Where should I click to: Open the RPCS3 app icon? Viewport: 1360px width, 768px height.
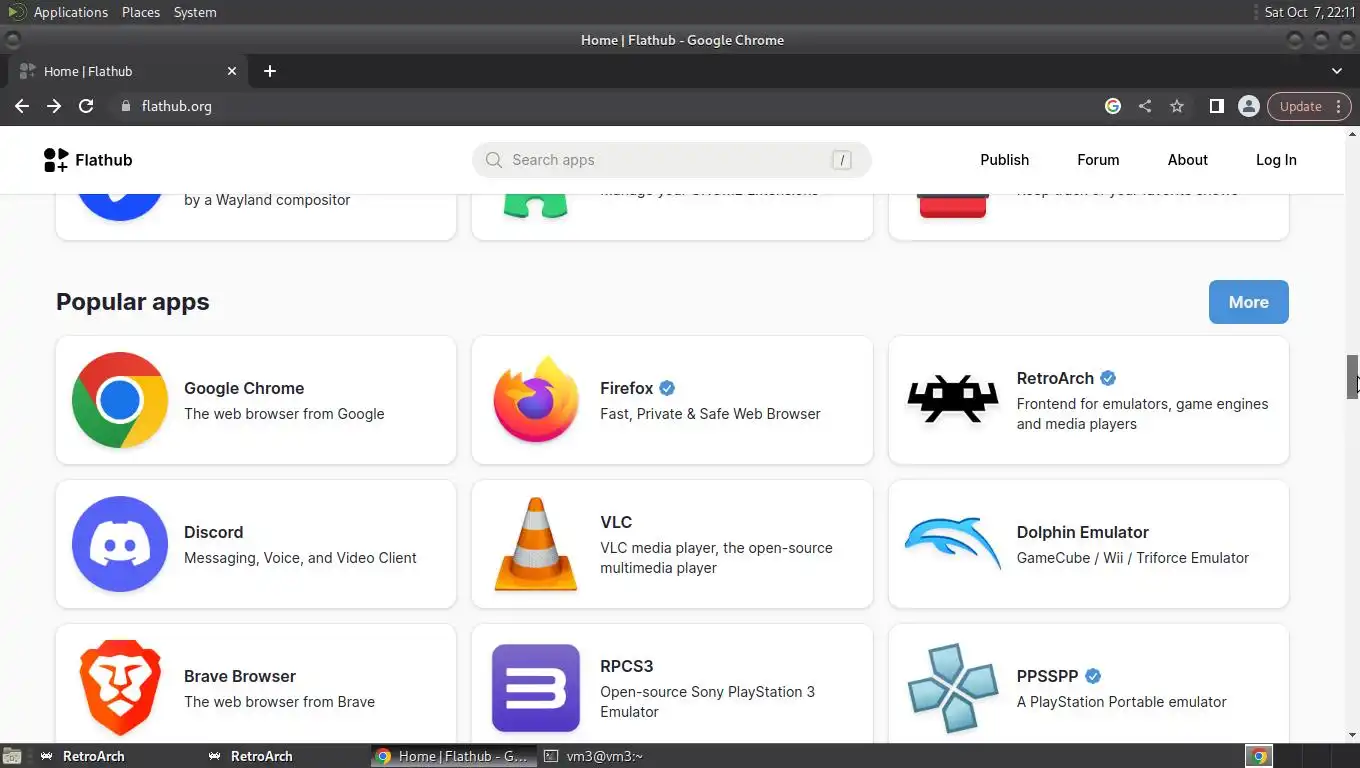[x=536, y=688]
